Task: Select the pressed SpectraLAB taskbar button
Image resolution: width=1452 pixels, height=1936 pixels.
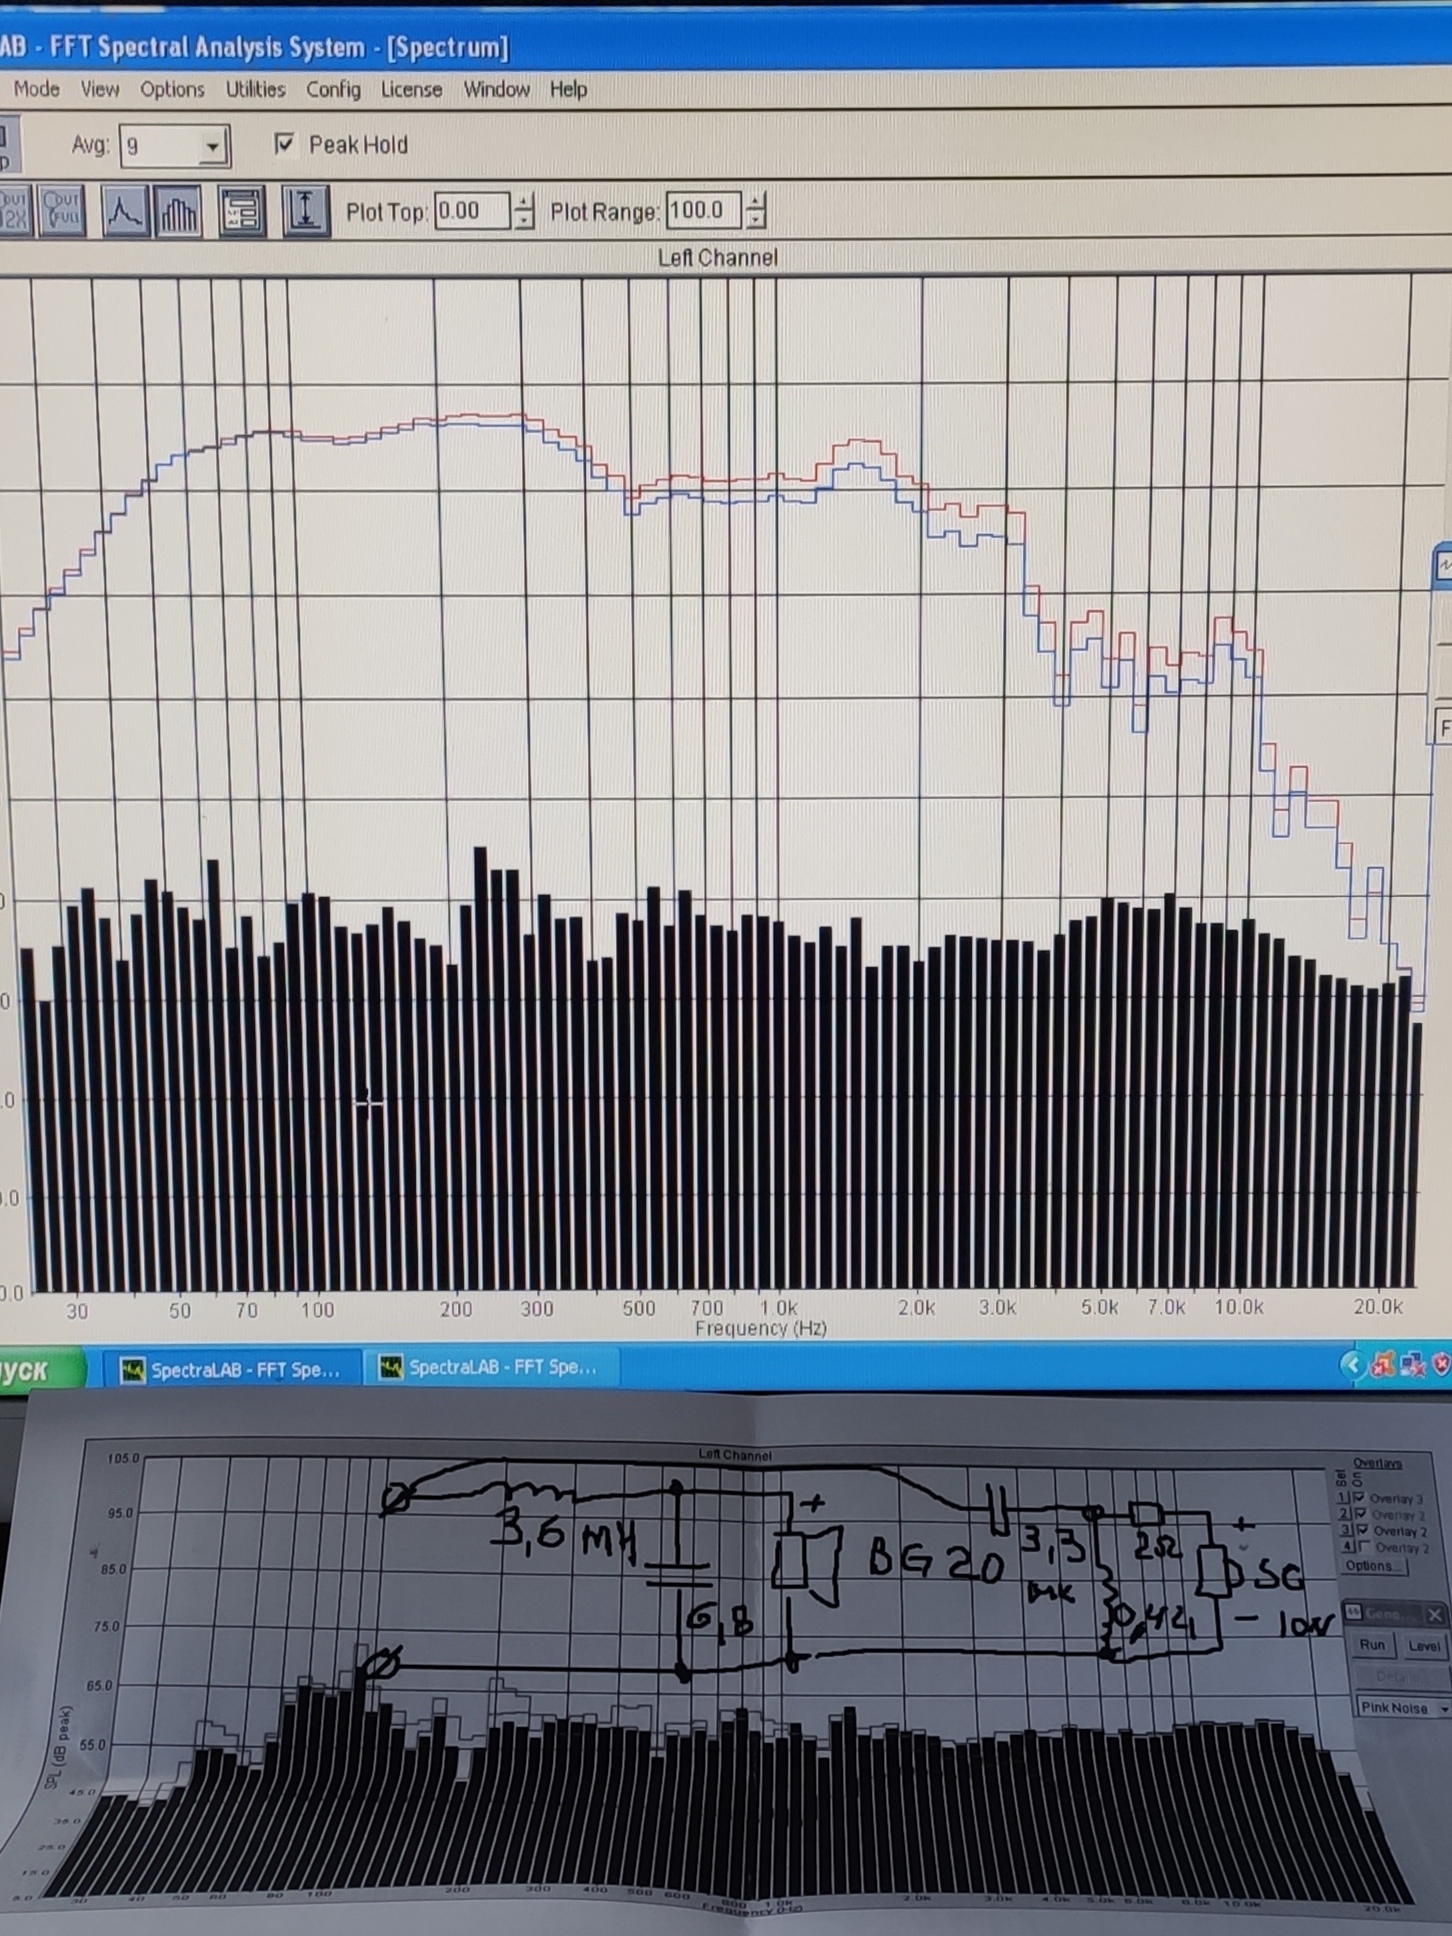Action: coord(230,1369)
